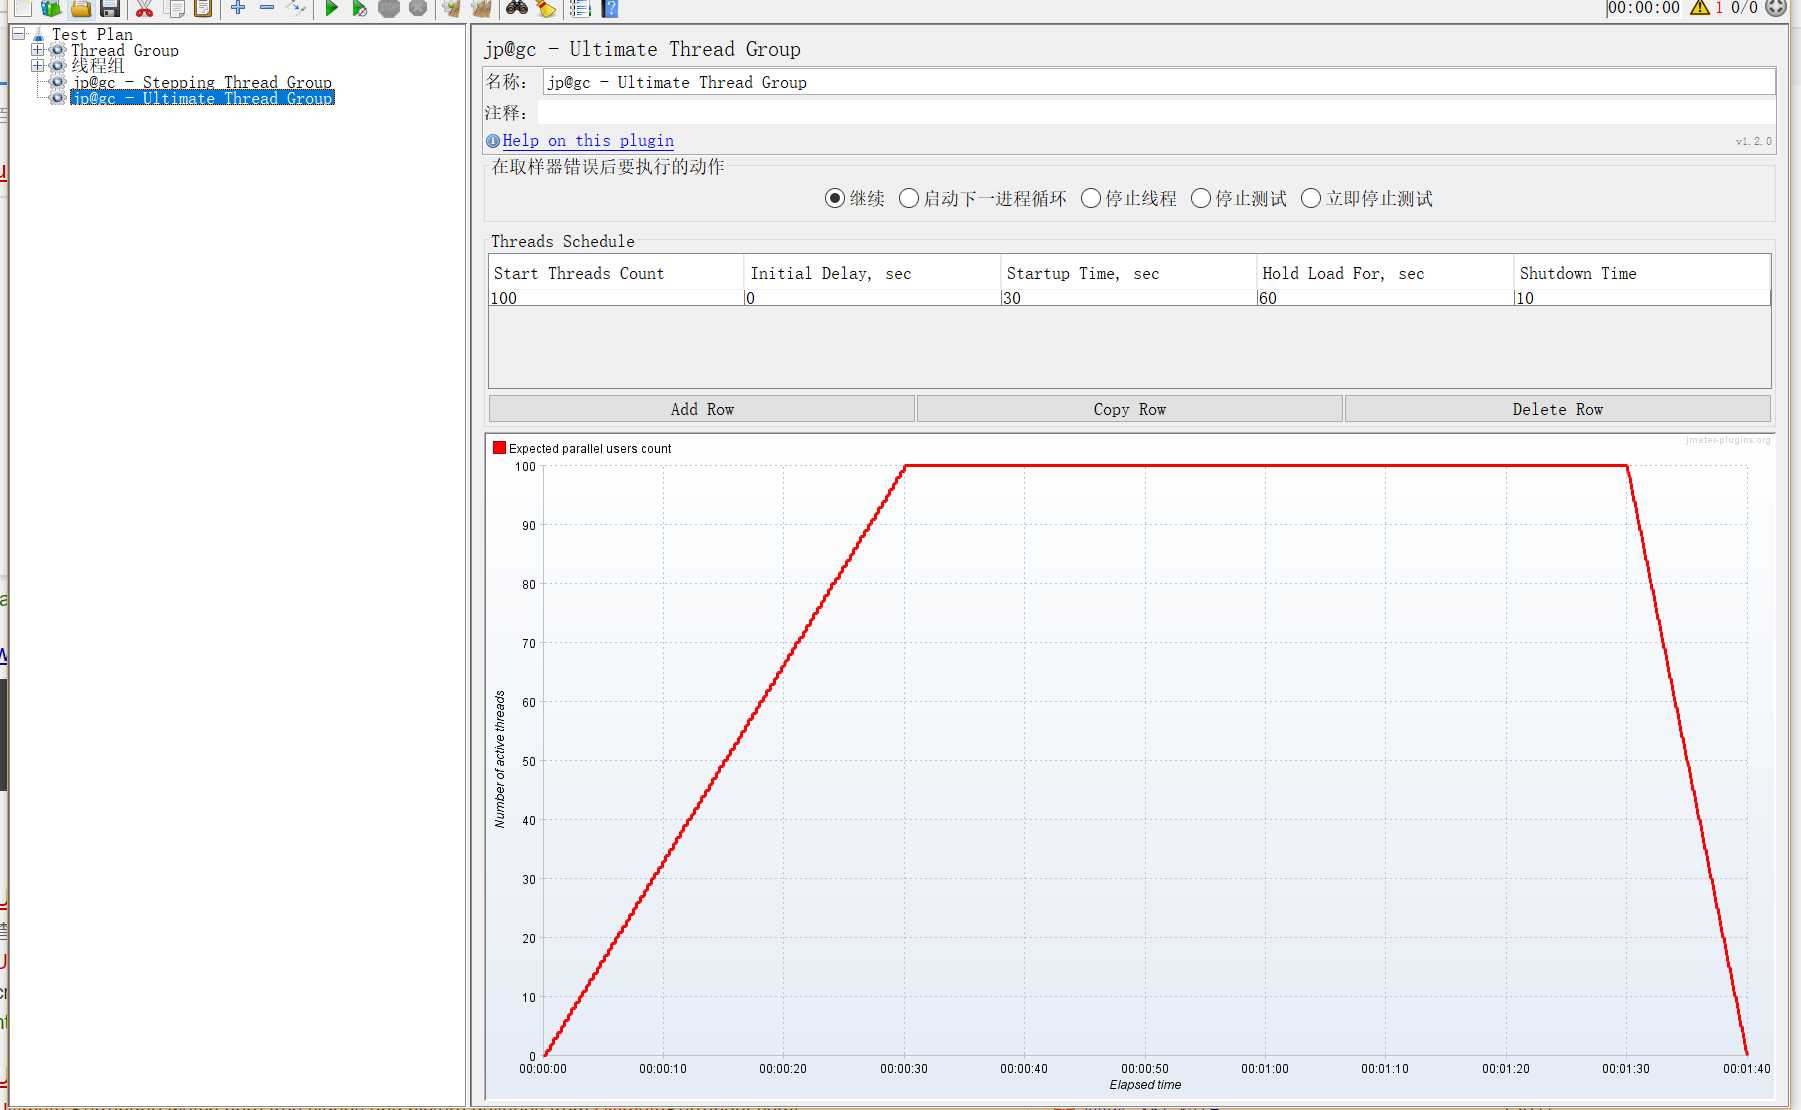Click gear icon of Stepping Thread Group node

point(58,82)
